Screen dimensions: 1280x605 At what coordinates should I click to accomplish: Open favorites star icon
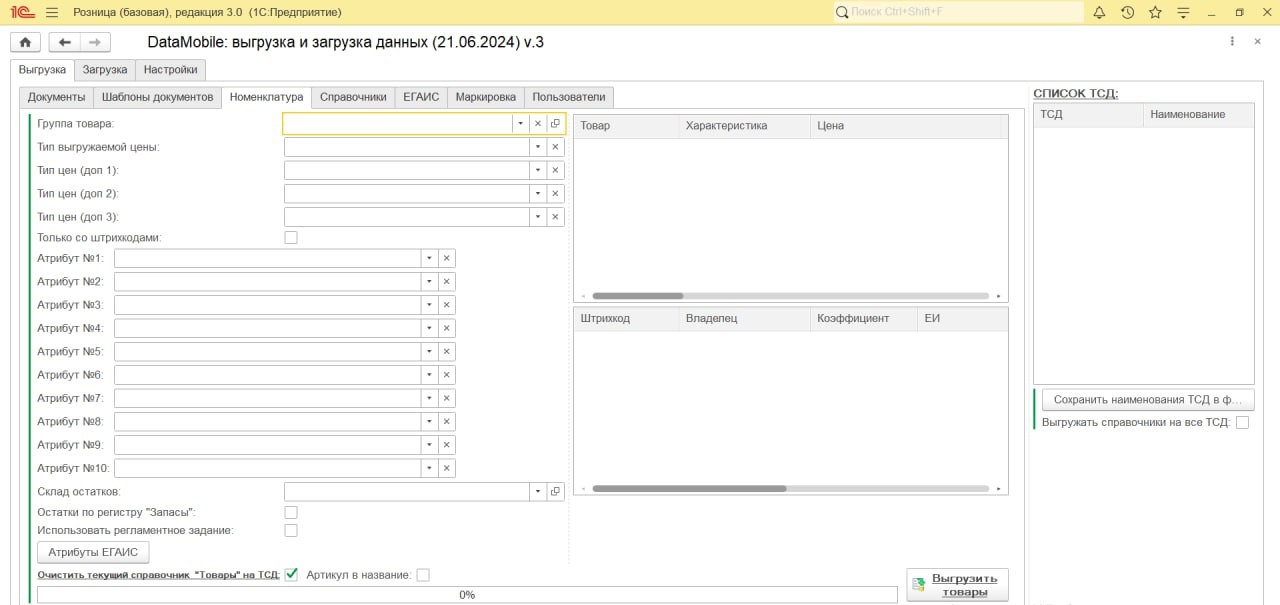[x=1155, y=12]
